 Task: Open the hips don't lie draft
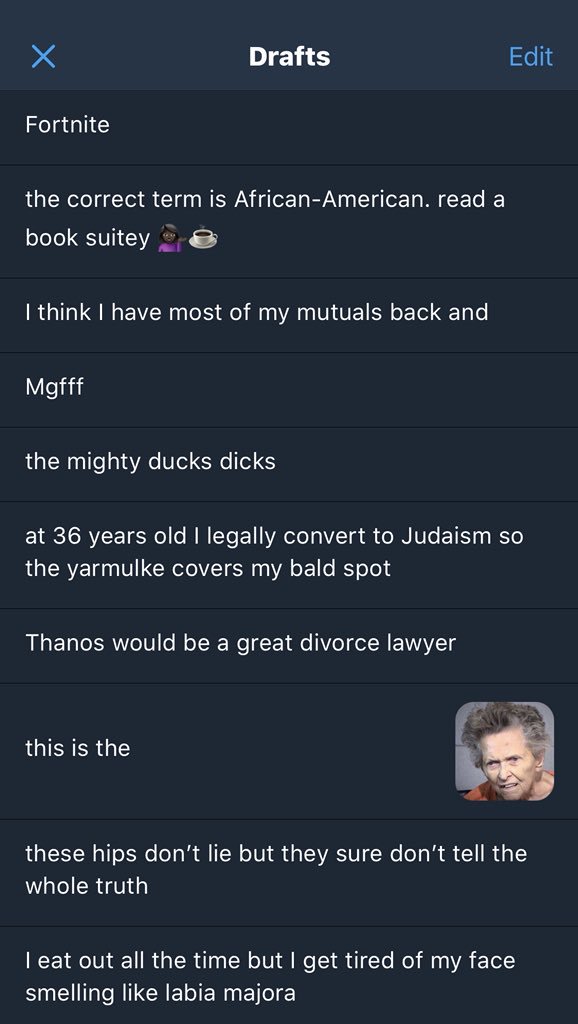click(289, 872)
